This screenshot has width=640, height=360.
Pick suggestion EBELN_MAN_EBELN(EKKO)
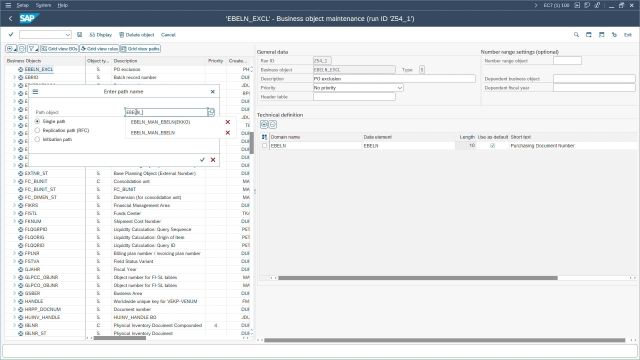pyautogui.click(x=160, y=122)
